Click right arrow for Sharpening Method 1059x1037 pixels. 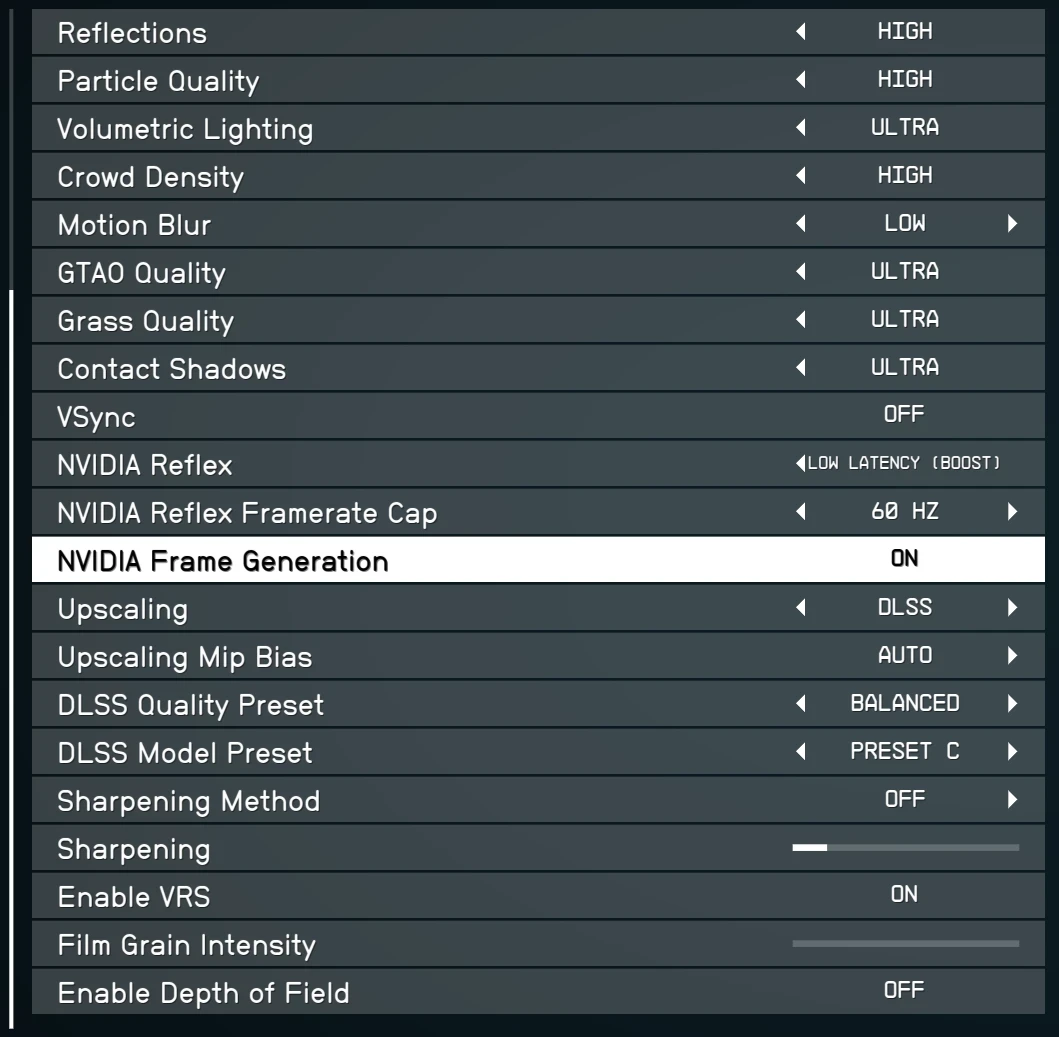click(1012, 800)
